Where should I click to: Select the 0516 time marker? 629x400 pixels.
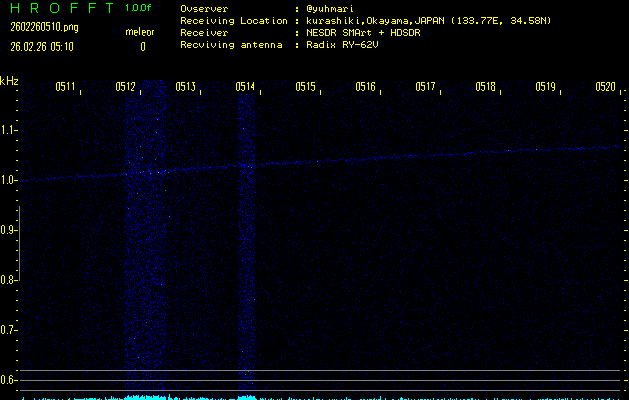coord(365,87)
